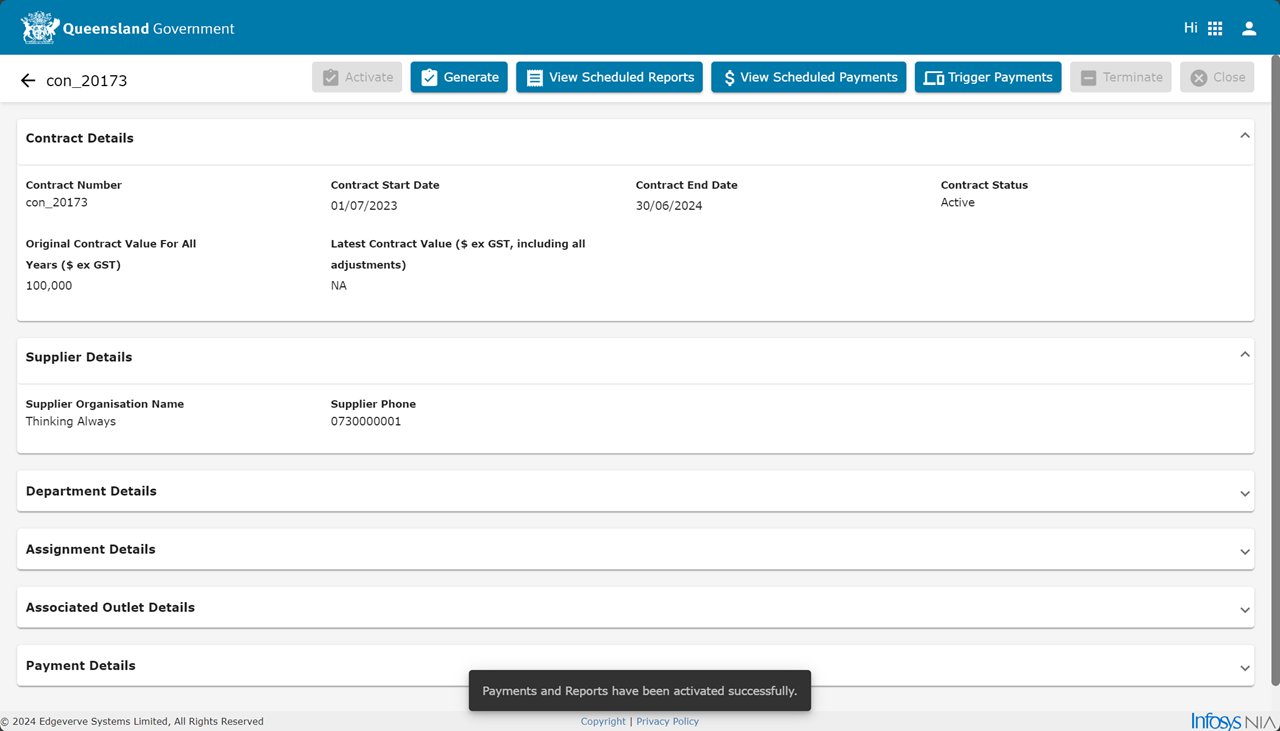Click the Generate button
This screenshot has height=731, width=1280.
pos(459,77)
